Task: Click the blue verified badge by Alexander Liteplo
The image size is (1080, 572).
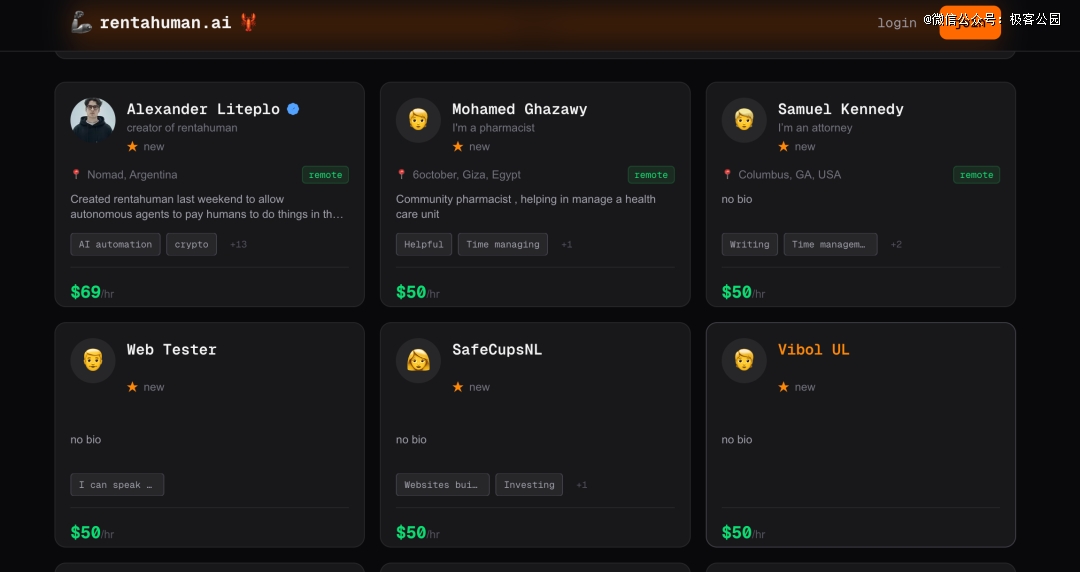Action: [293, 109]
